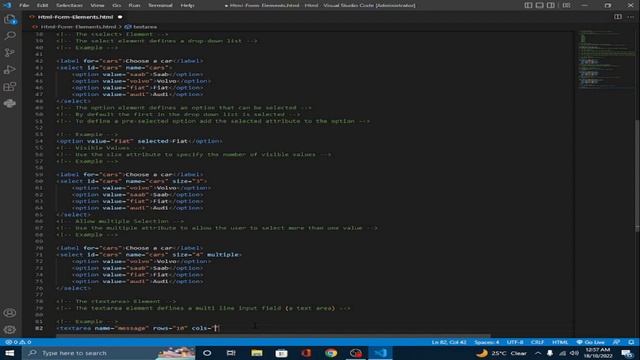Open network settings tray icon
The height and width of the screenshot is (360, 640).
click(x=562, y=353)
